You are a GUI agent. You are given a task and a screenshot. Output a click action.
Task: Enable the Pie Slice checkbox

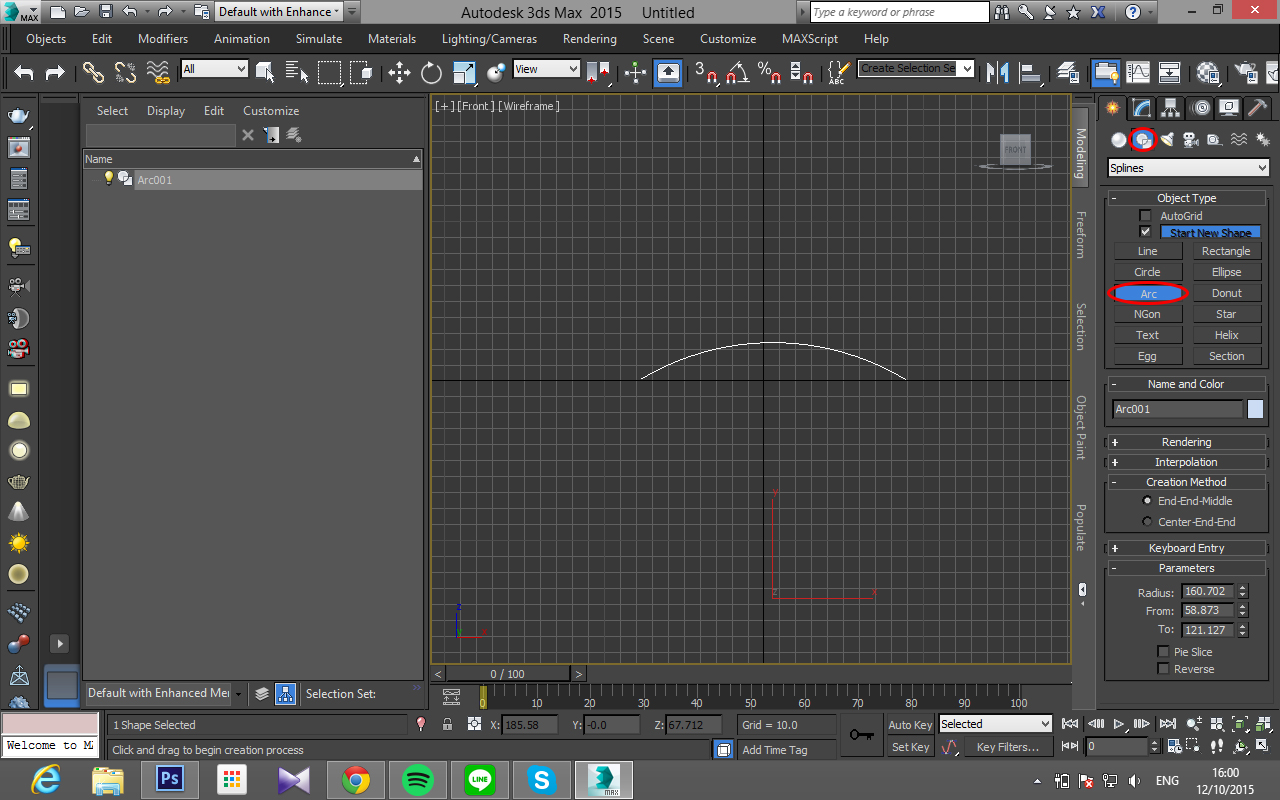(1163, 652)
